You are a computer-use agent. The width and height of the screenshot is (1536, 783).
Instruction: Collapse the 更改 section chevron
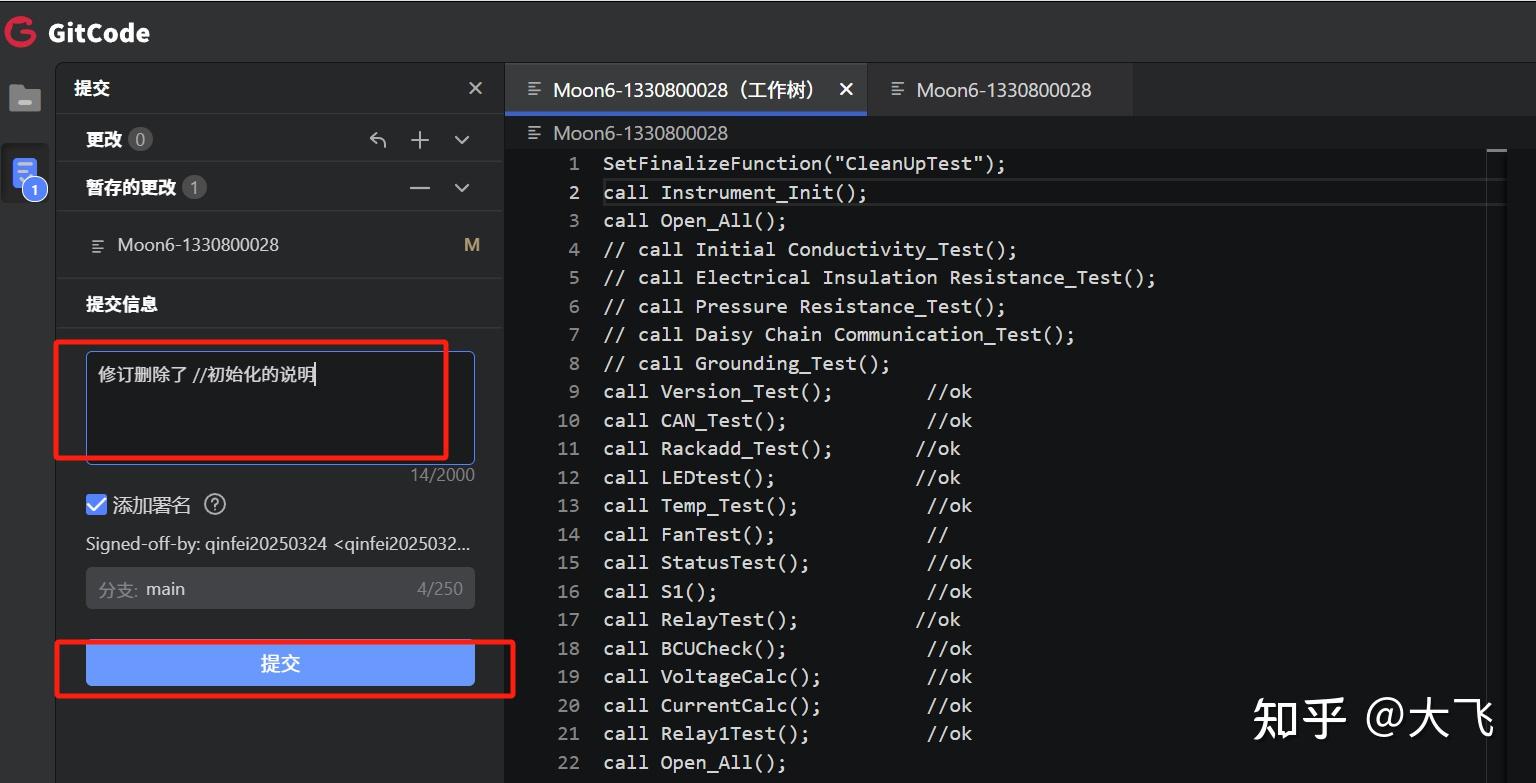(461, 139)
